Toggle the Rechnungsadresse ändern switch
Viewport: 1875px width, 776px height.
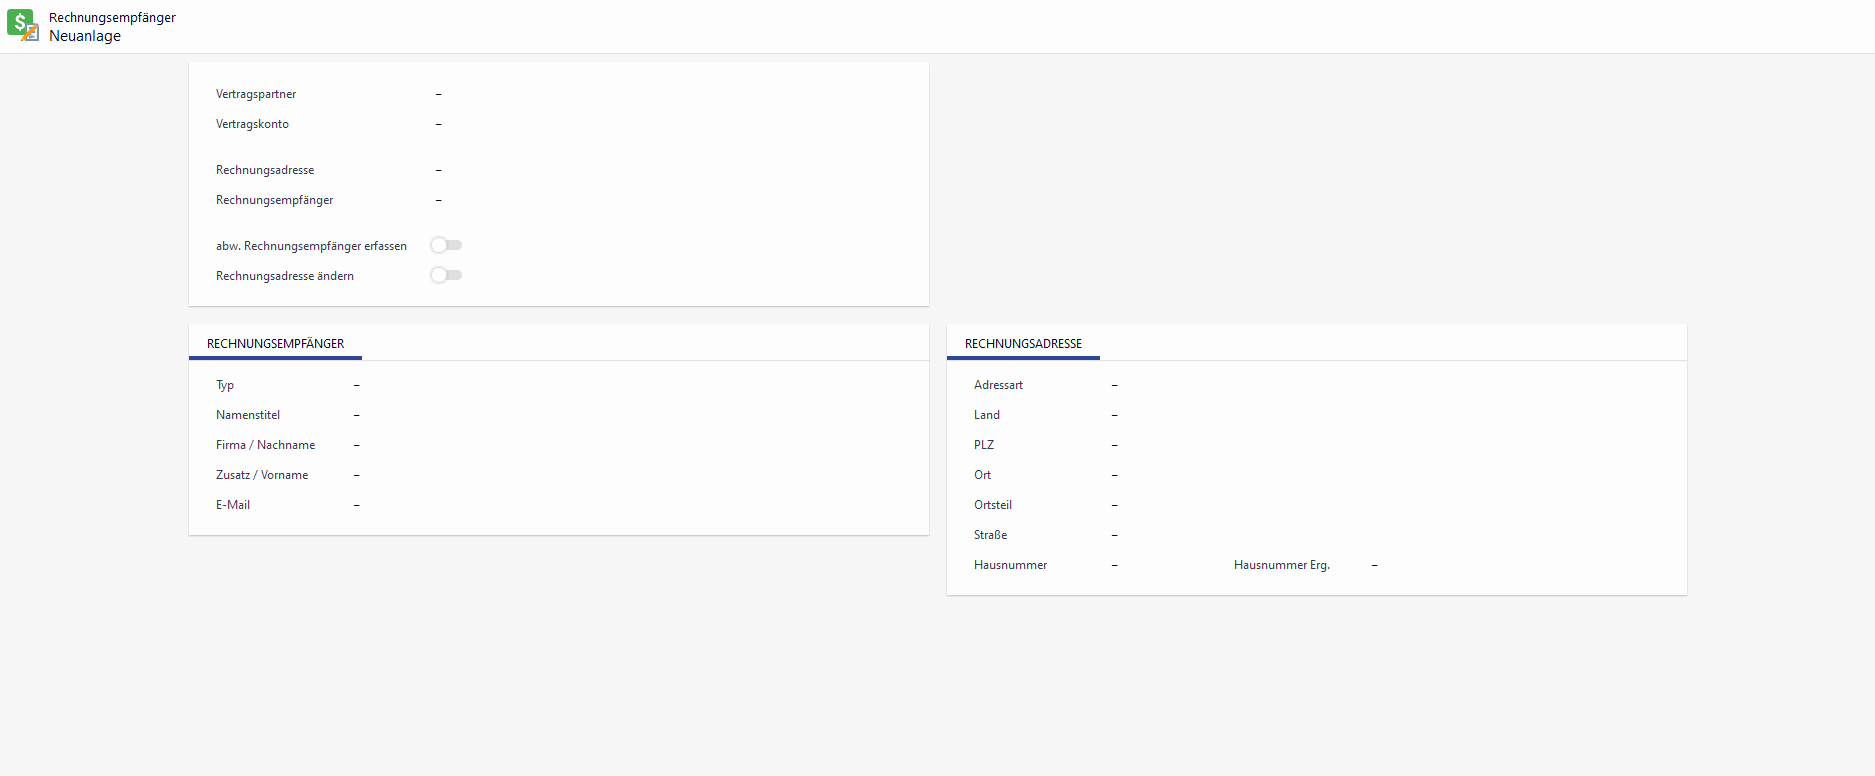click(x=446, y=275)
